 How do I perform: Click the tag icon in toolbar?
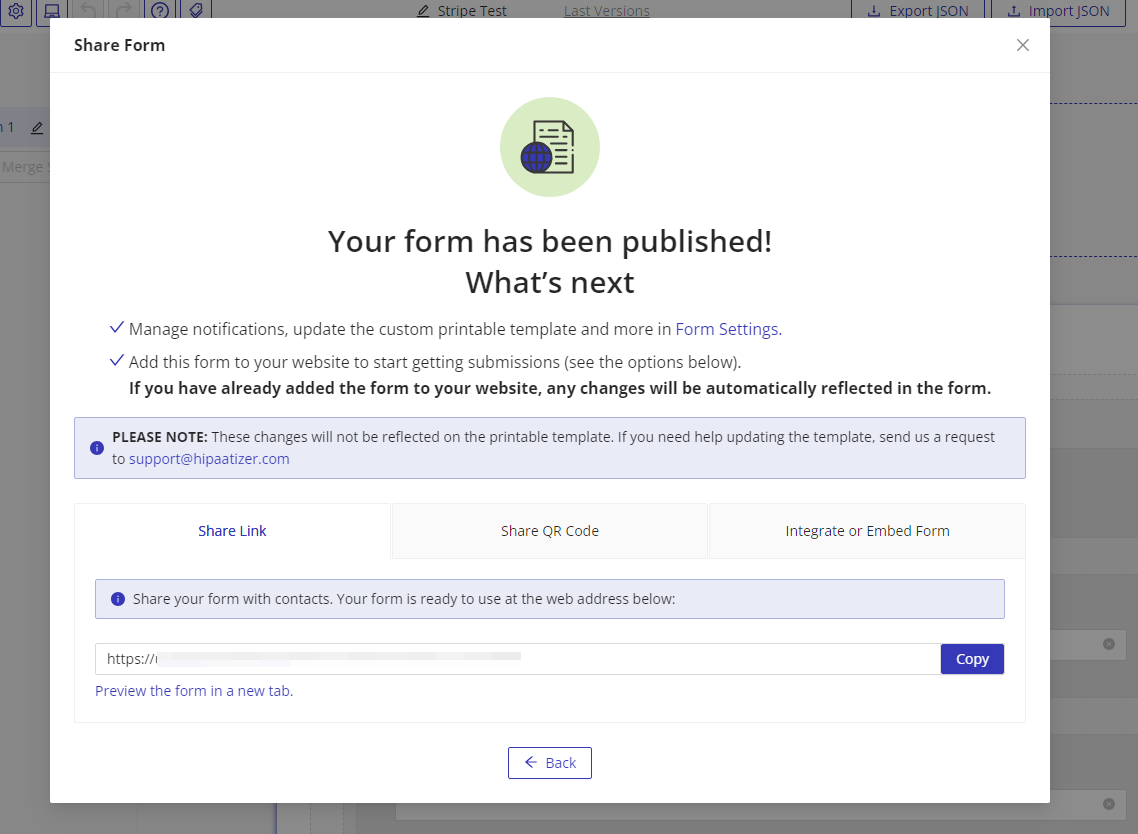pos(195,11)
